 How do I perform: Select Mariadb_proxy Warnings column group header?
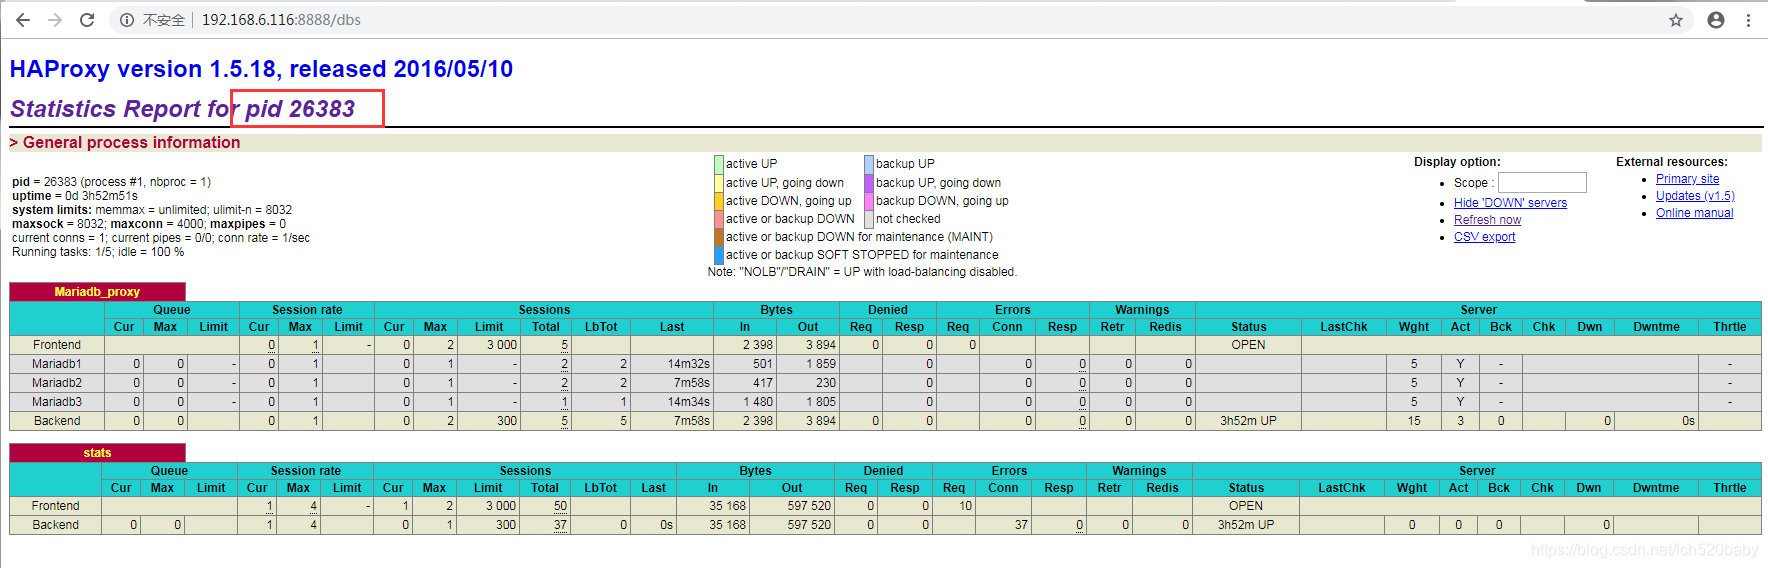click(1142, 310)
